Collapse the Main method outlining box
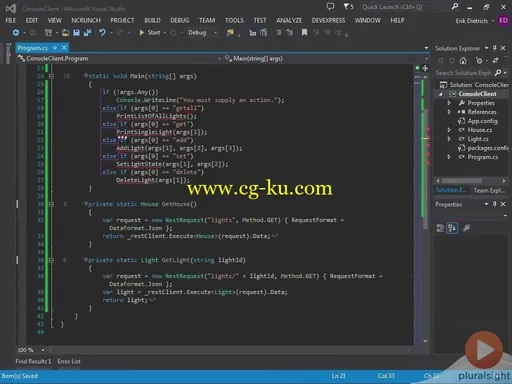Viewport: 512px width, 384px height. pyautogui.click(x=51, y=76)
